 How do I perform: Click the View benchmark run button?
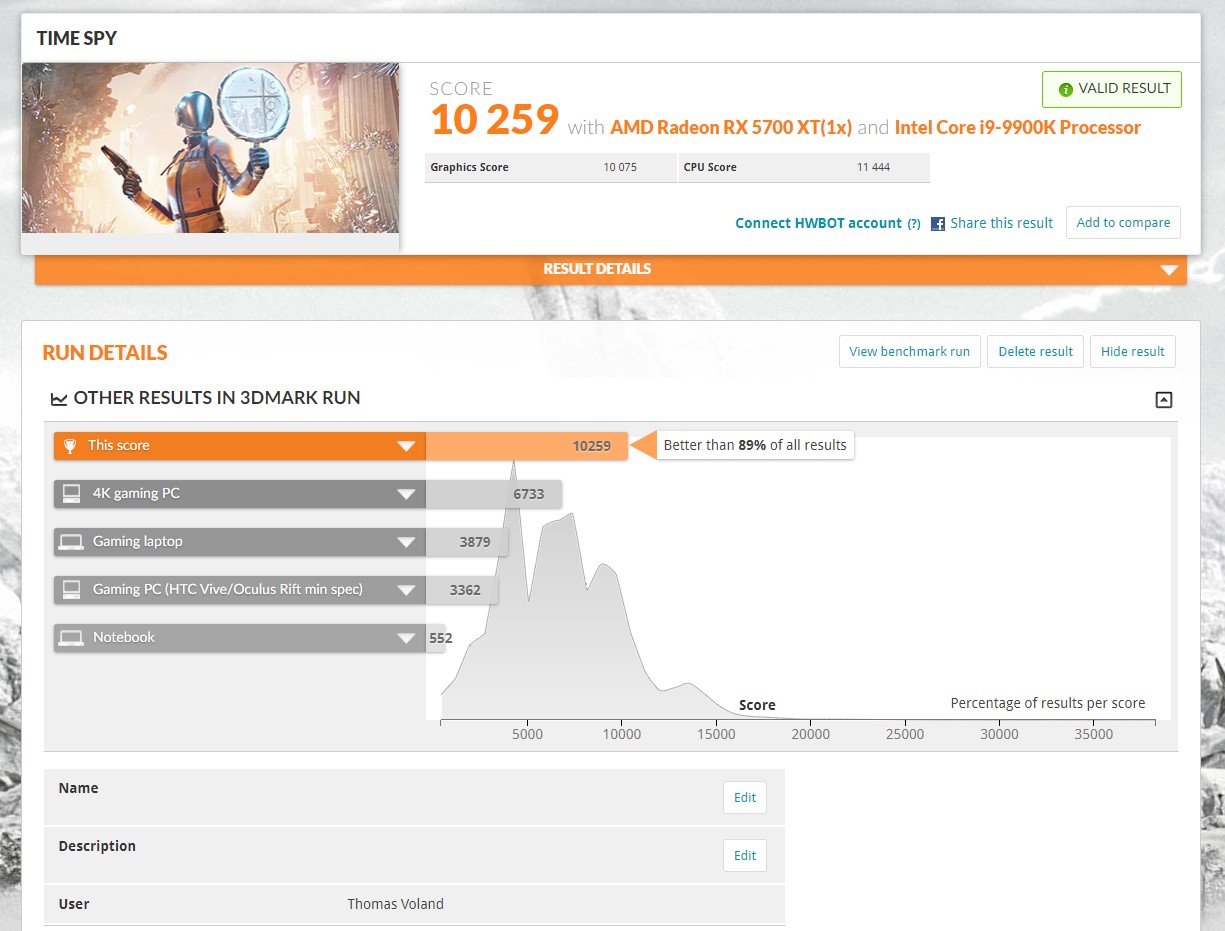(x=910, y=351)
